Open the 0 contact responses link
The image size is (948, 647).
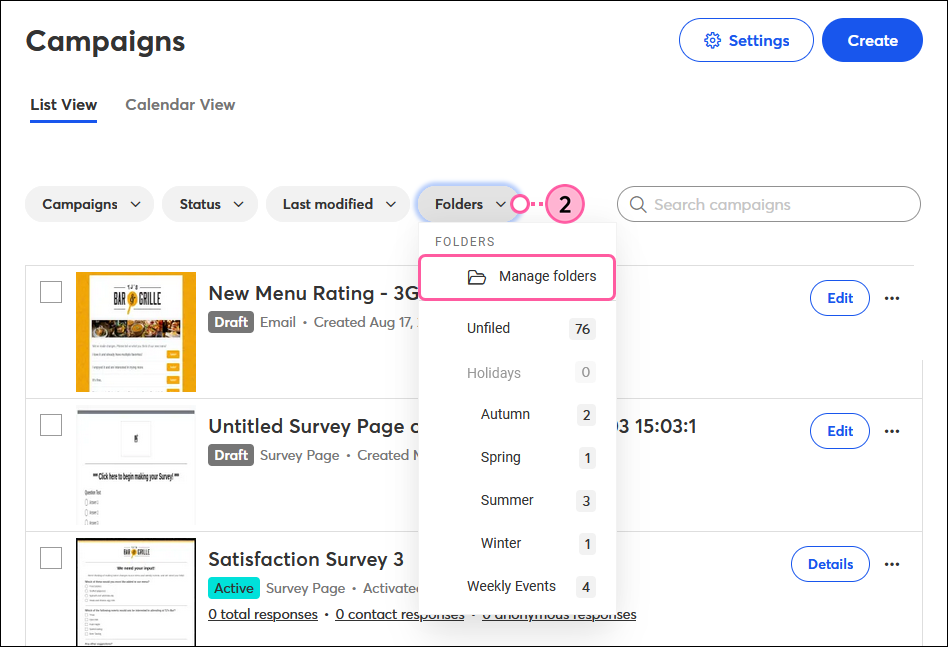tap(400, 614)
